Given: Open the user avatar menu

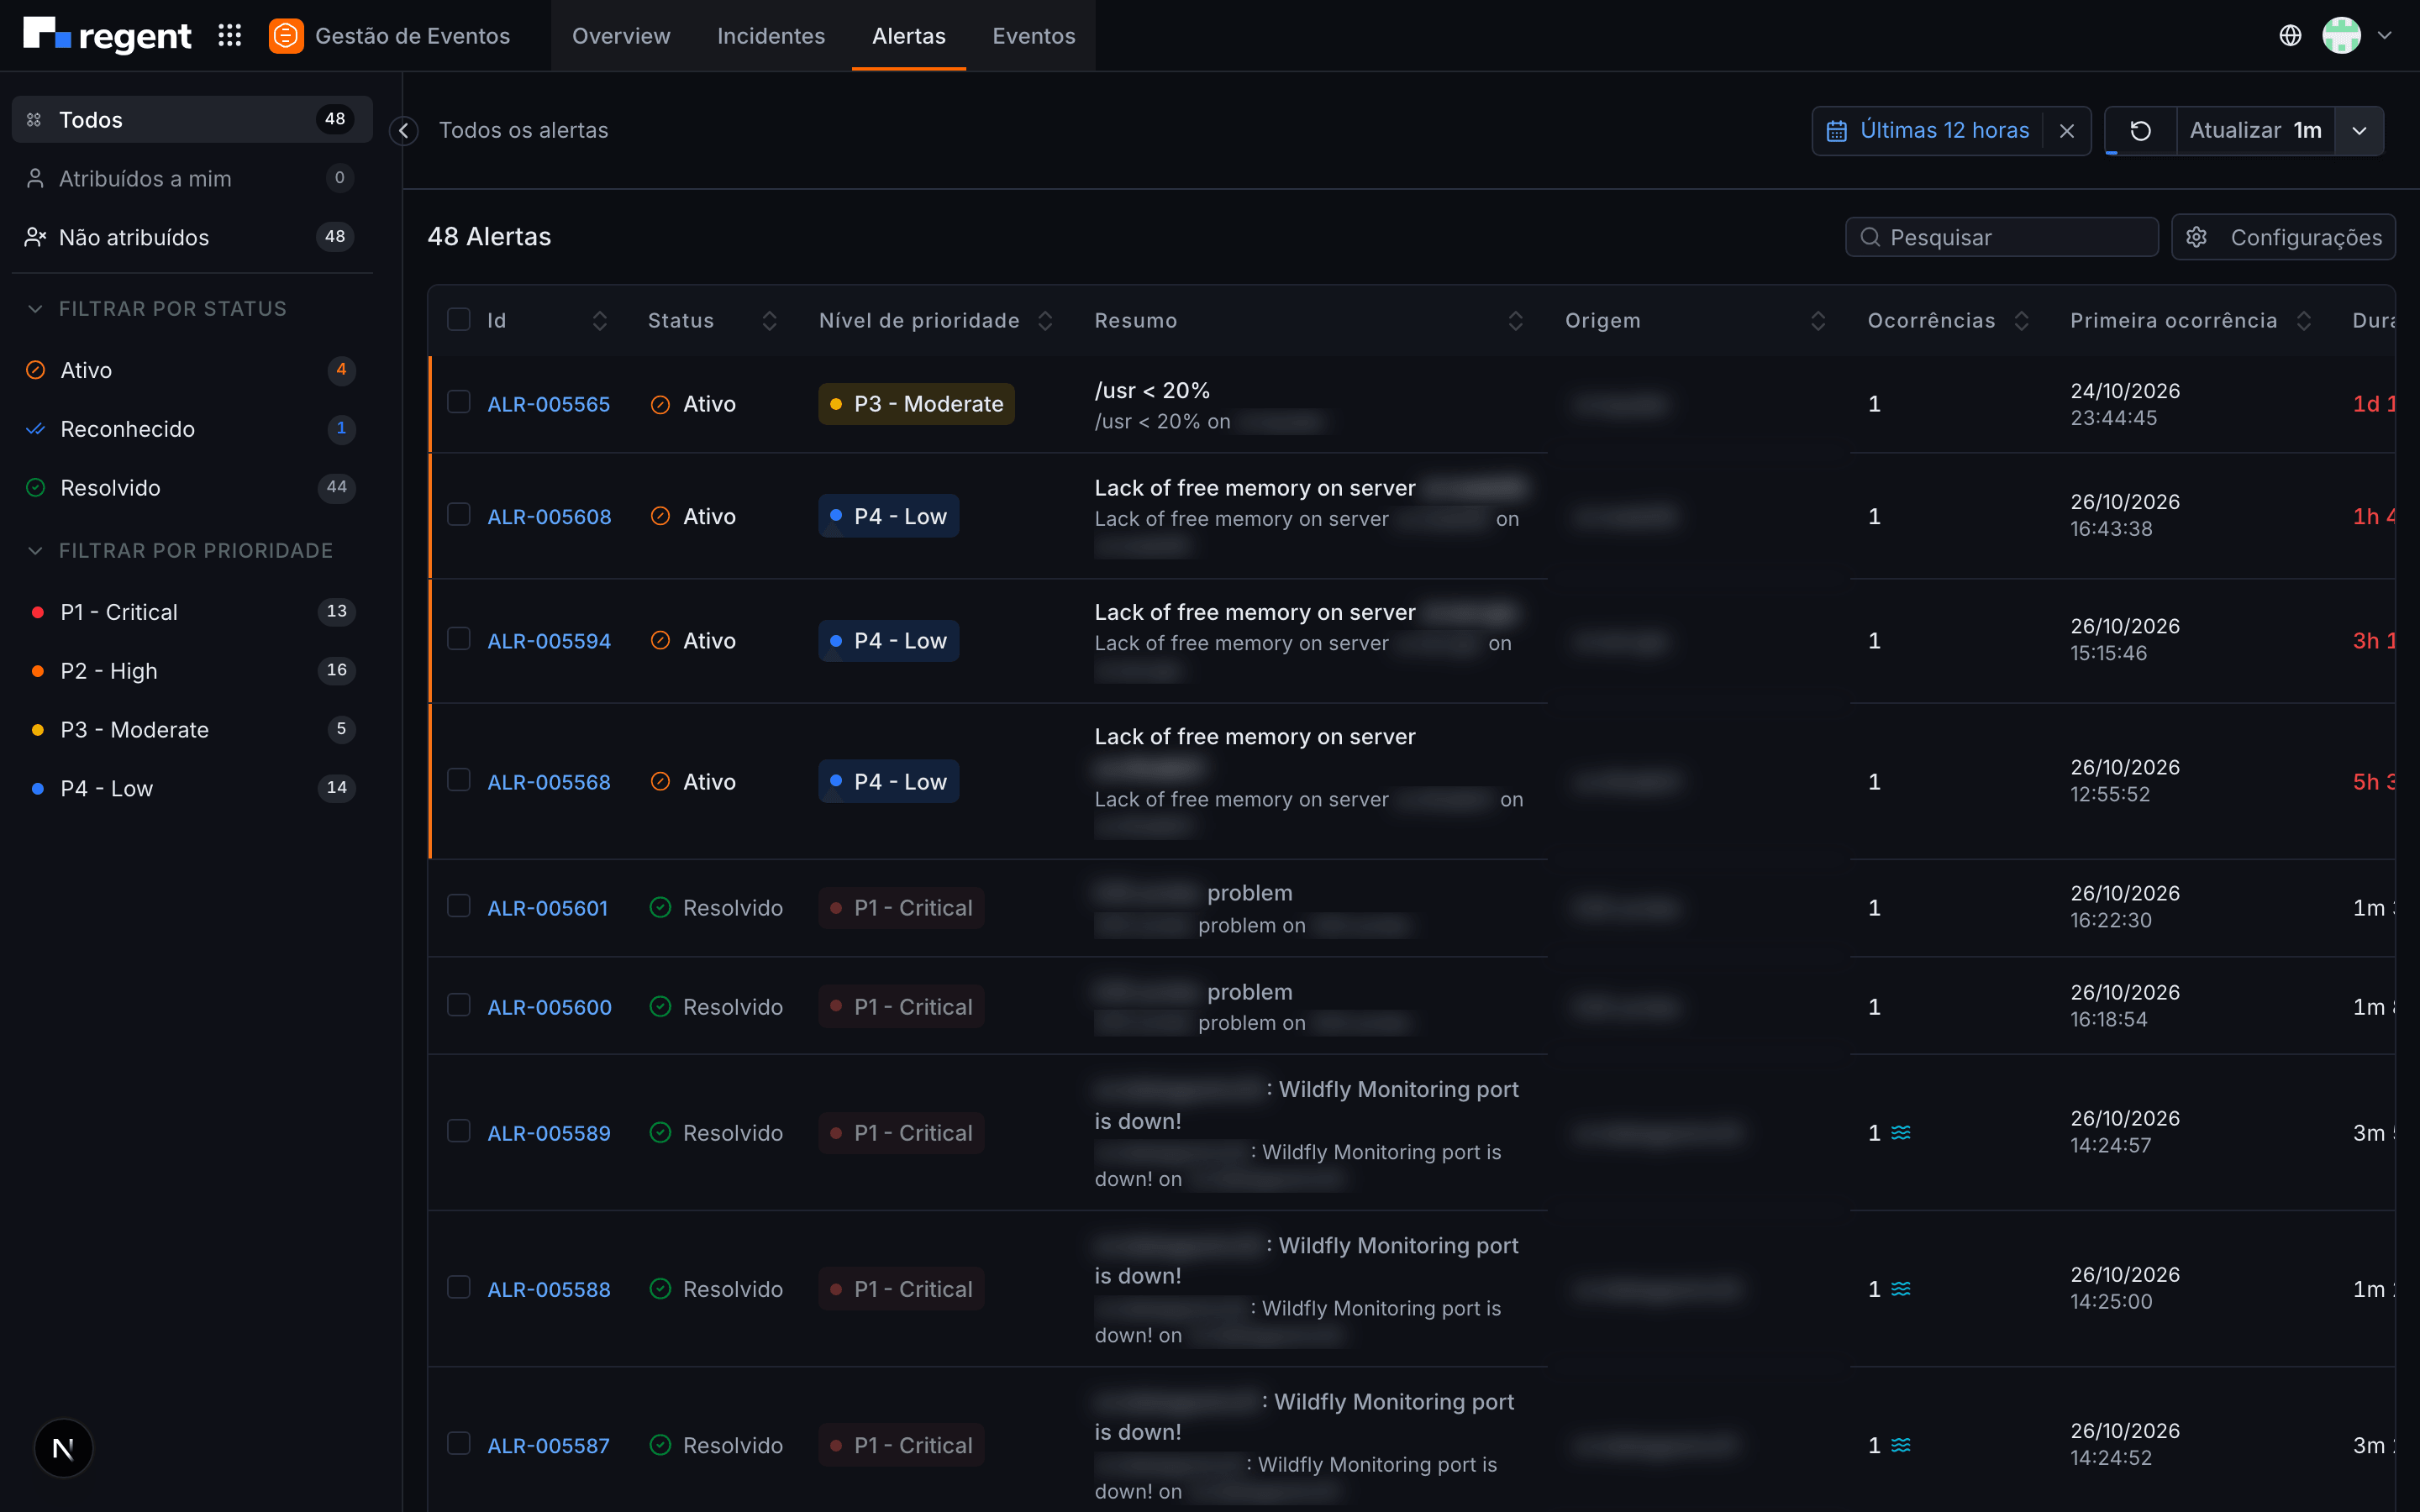Looking at the screenshot, I should click(x=2341, y=36).
